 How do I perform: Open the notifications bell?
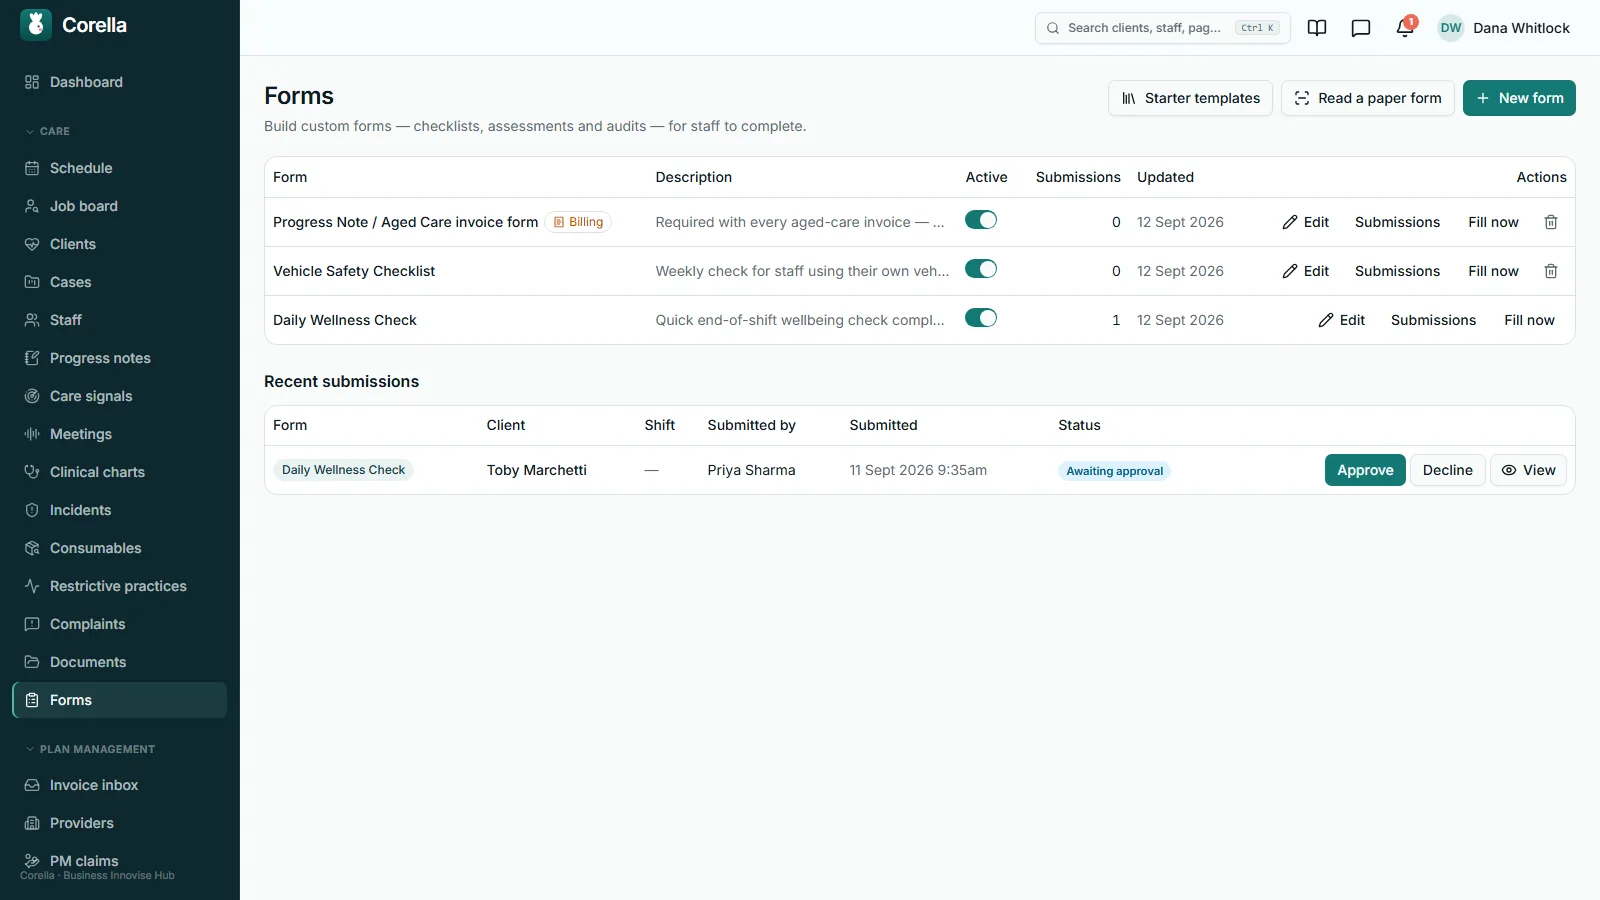pos(1405,28)
